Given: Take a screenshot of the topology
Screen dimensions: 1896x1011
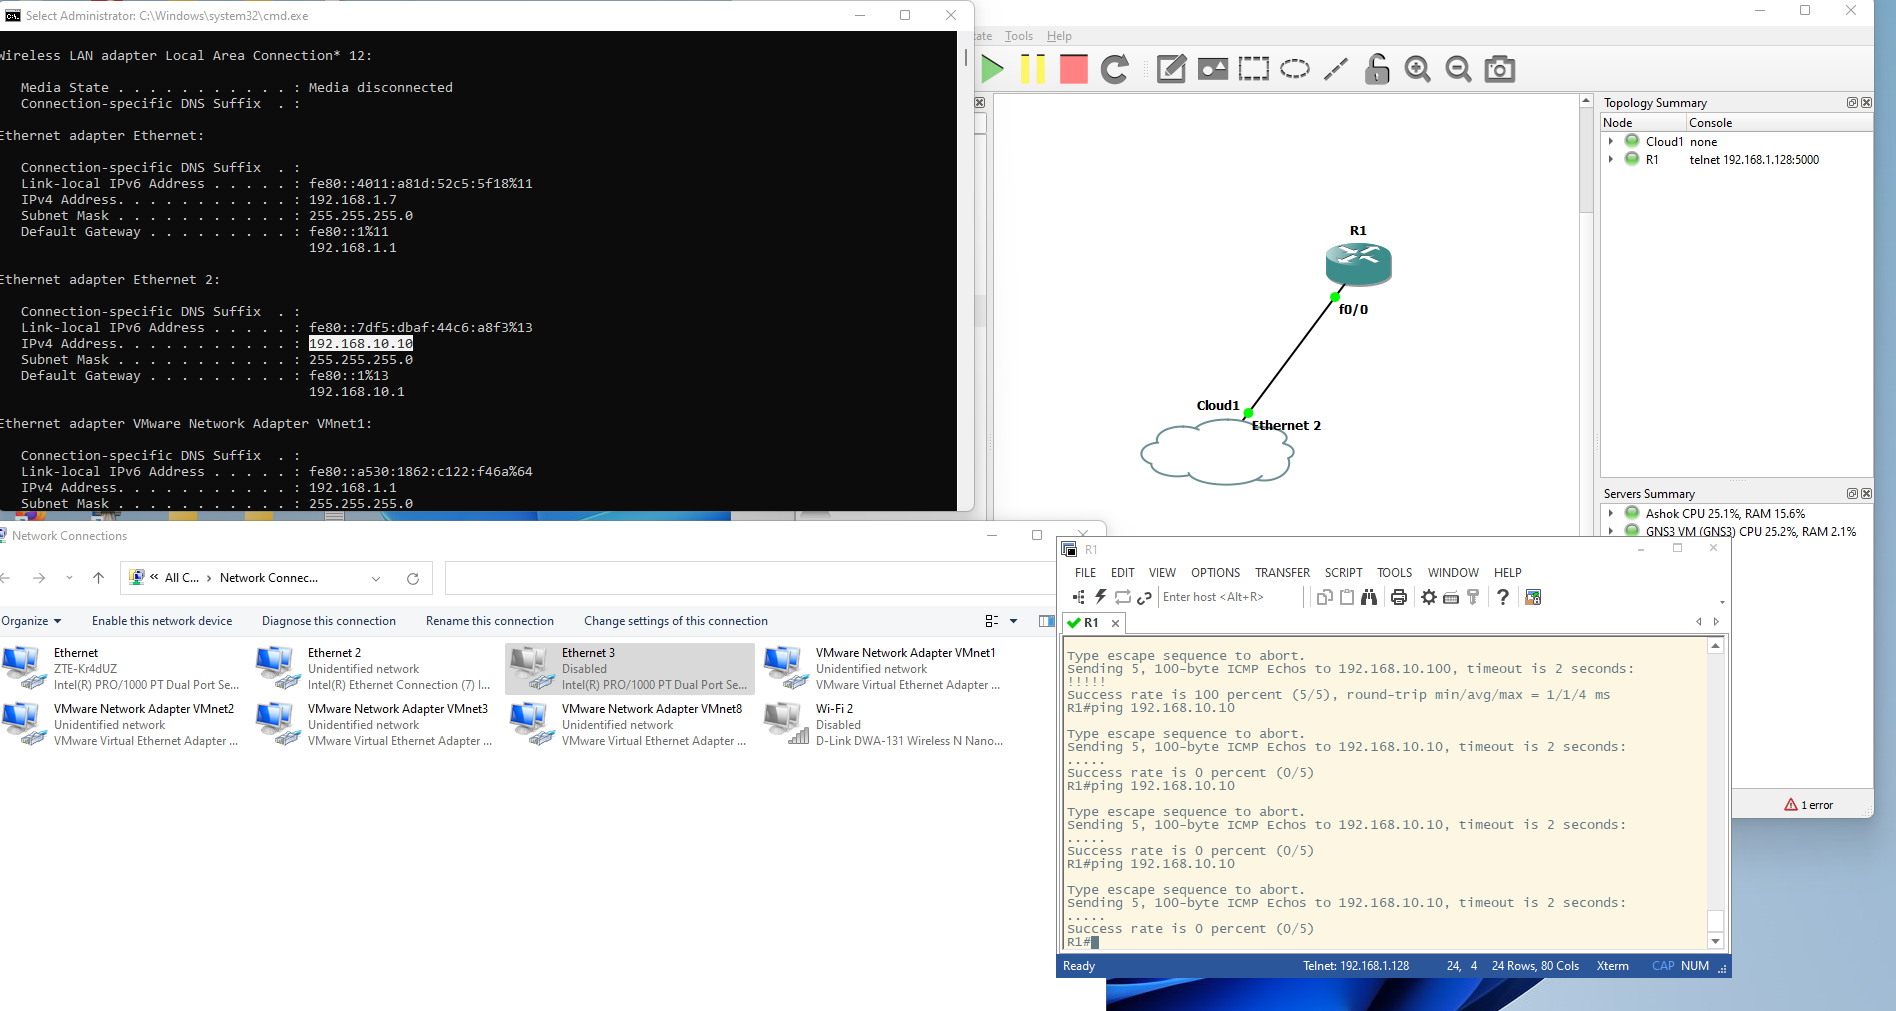Looking at the screenshot, I should (1499, 69).
